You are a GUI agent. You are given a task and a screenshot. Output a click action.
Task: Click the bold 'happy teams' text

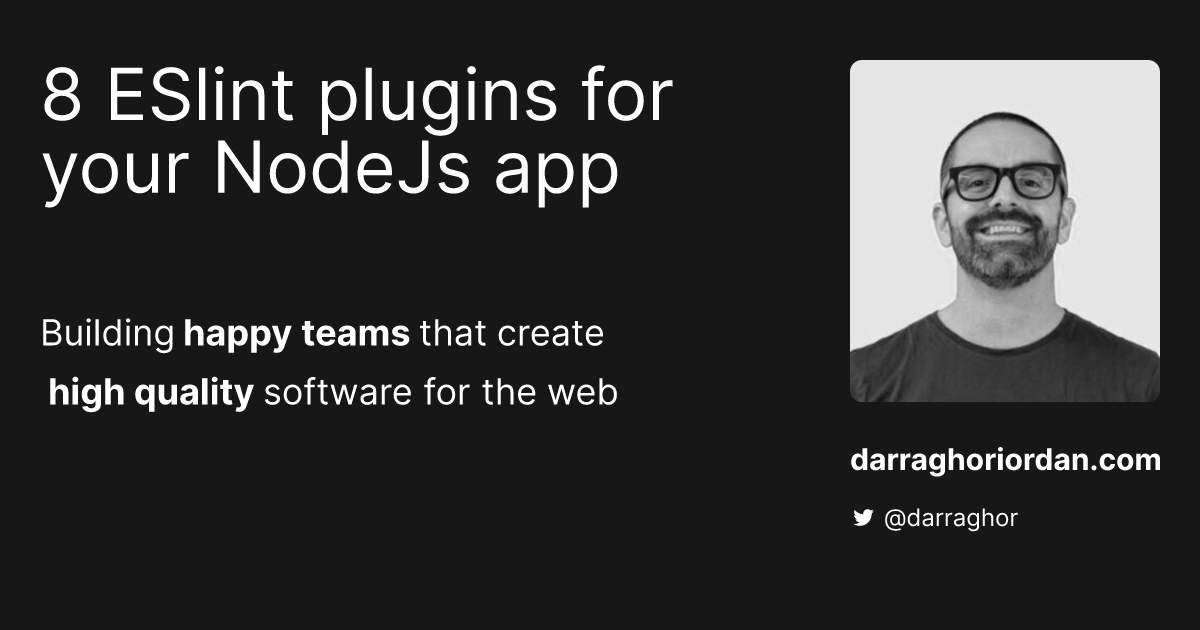coord(295,333)
